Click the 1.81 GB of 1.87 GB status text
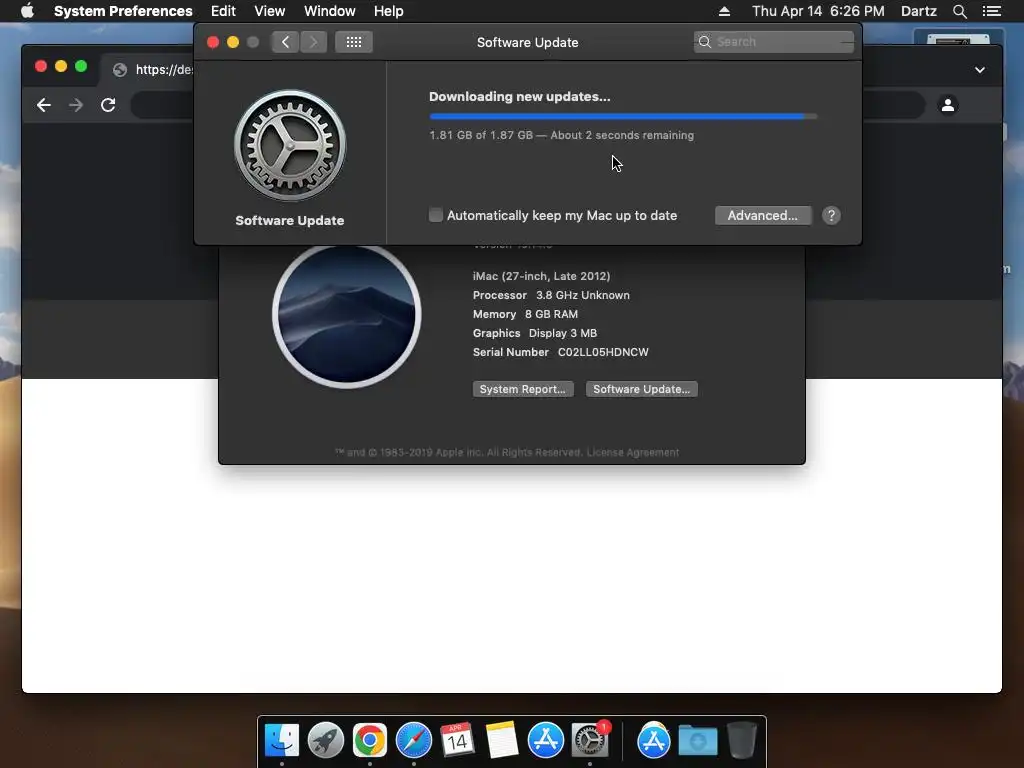1024x768 pixels. pyautogui.click(x=481, y=135)
